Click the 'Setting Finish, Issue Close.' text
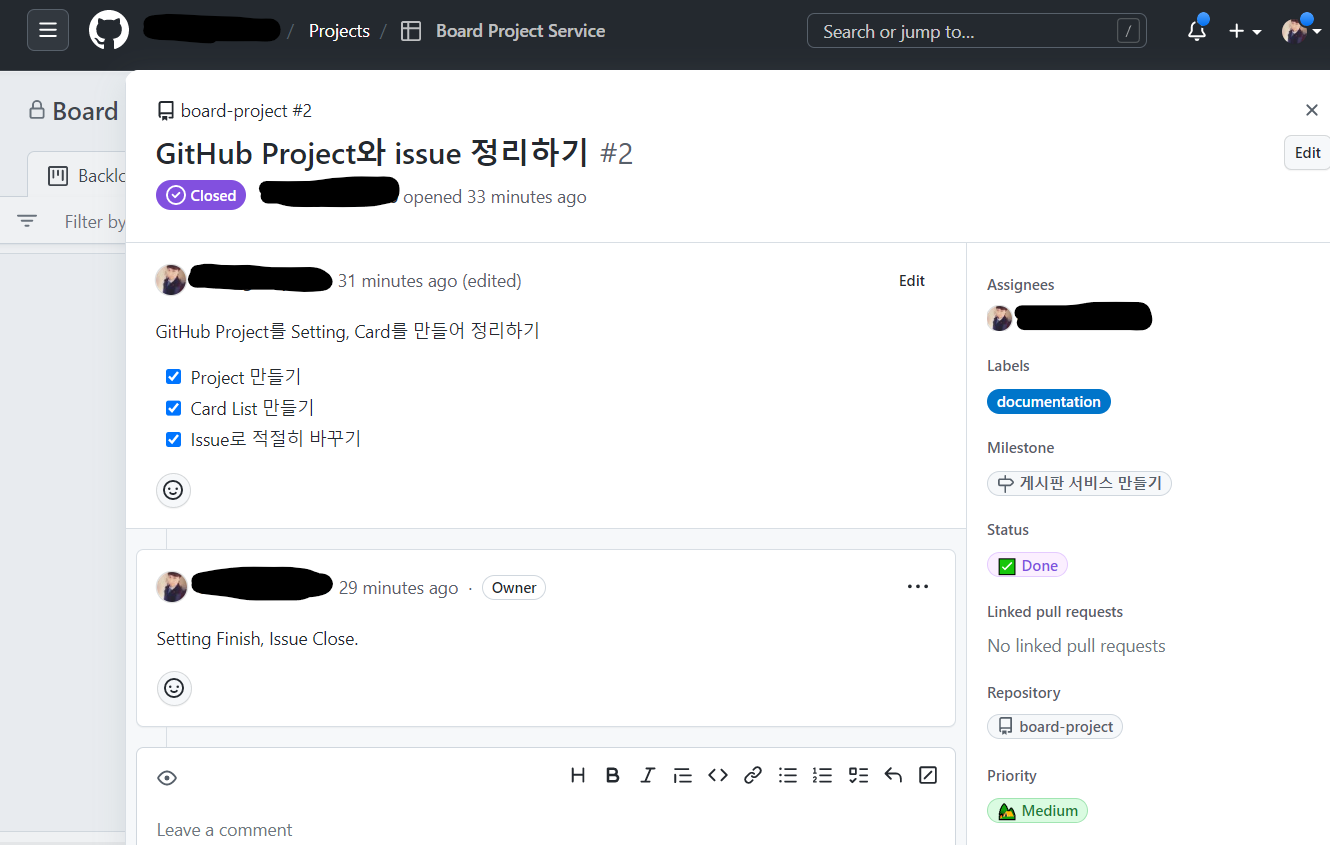This screenshot has height=845, width=1330. click(257, 639)
